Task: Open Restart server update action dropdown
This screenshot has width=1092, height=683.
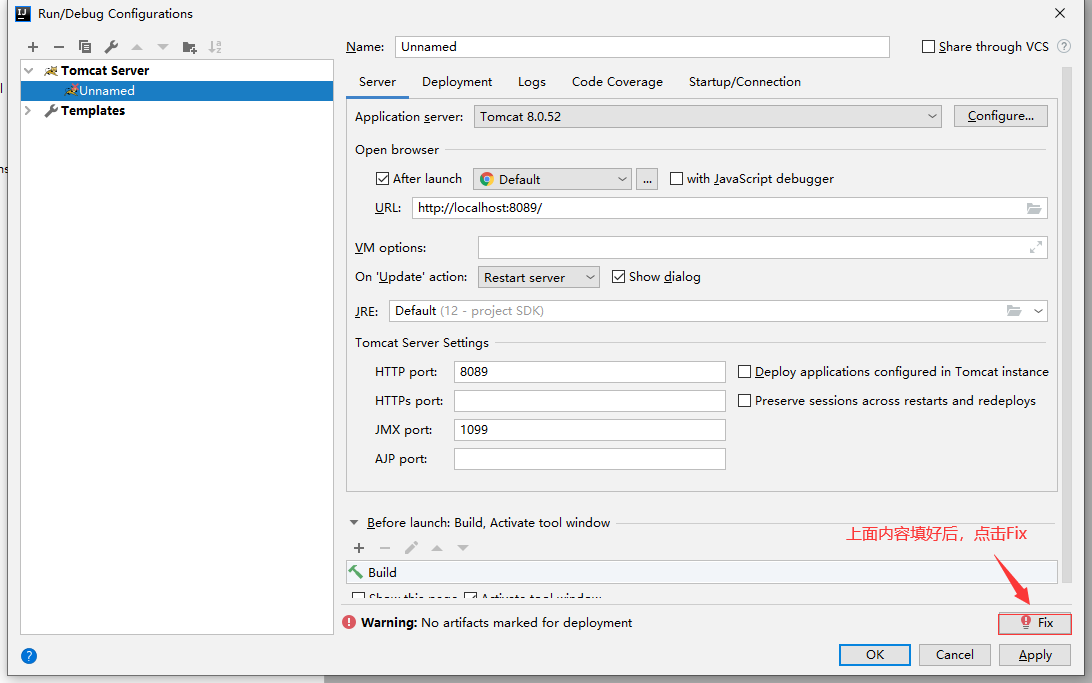Action: pos(538,277)
